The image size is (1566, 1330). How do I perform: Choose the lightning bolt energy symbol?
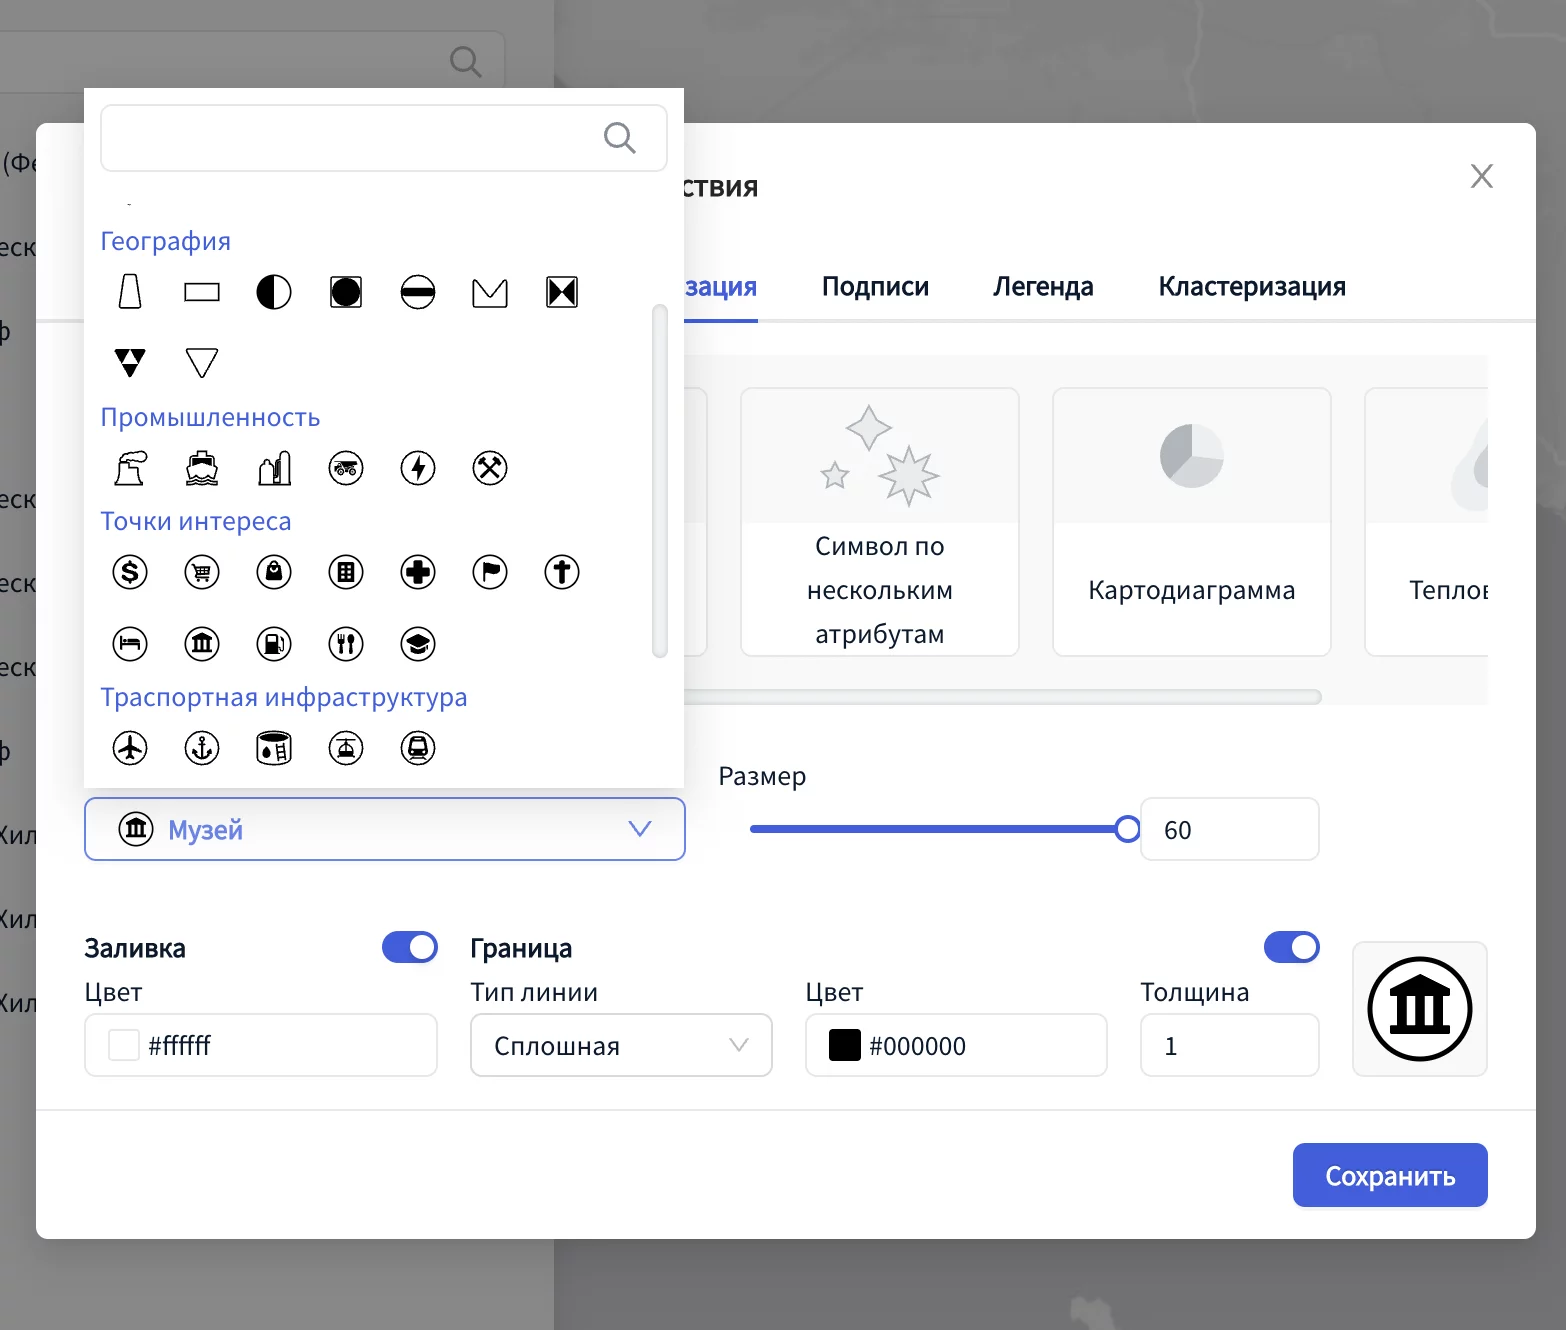click(x=418, y=468)
